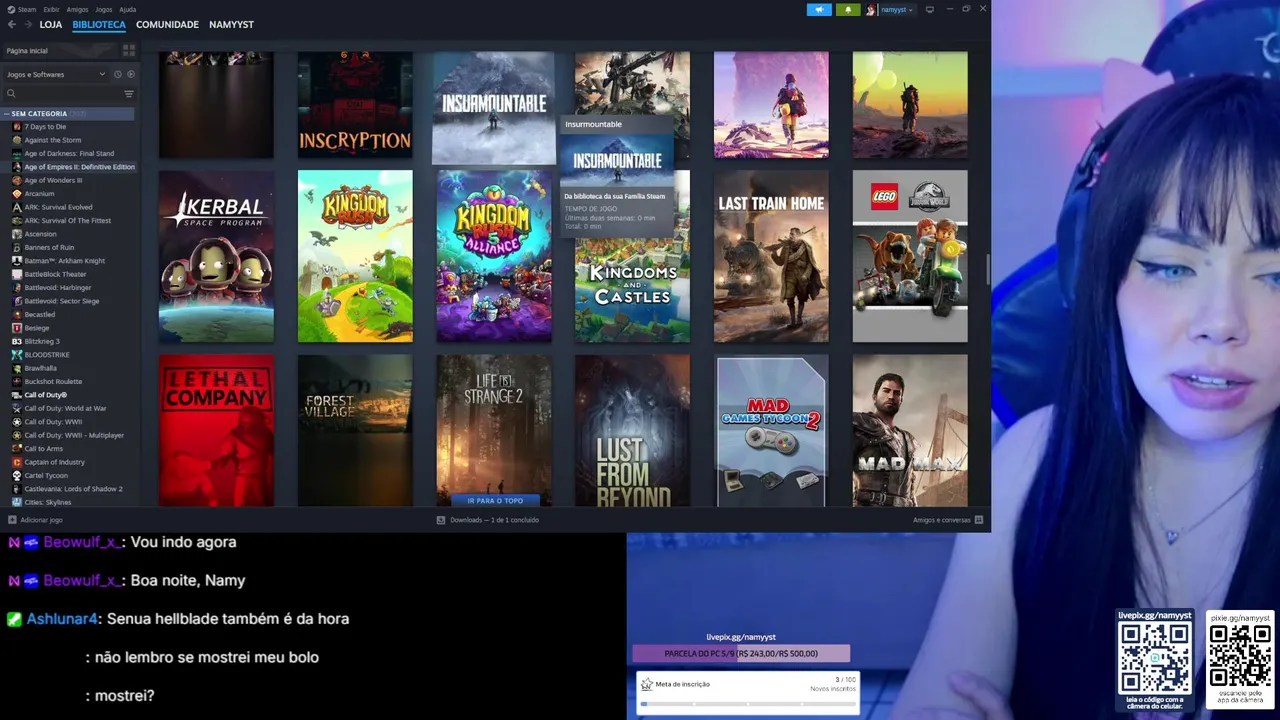1280x720 pixels.
Task: Open LEGO Jurassic World cover
Action: click(910, 256)
